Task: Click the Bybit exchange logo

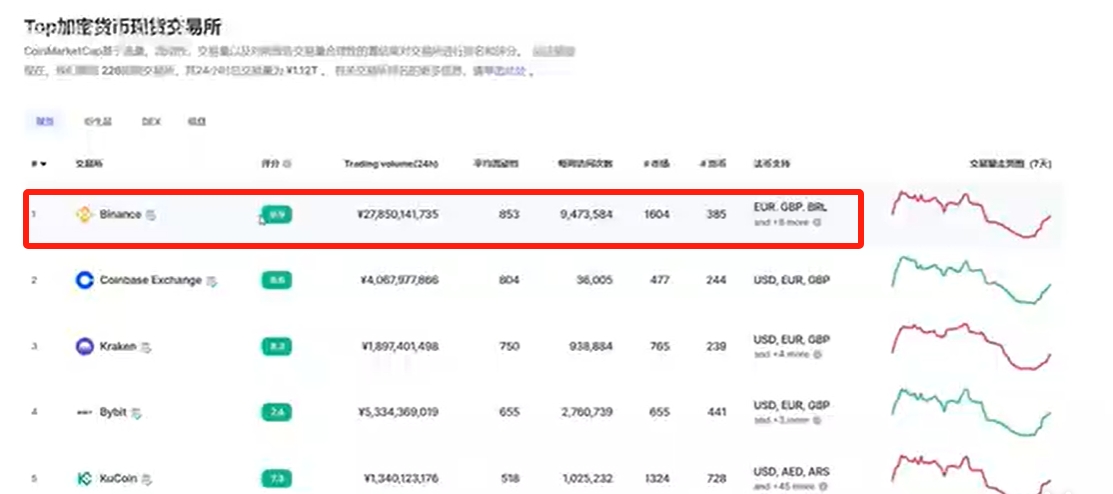Action: coord(84,412)
